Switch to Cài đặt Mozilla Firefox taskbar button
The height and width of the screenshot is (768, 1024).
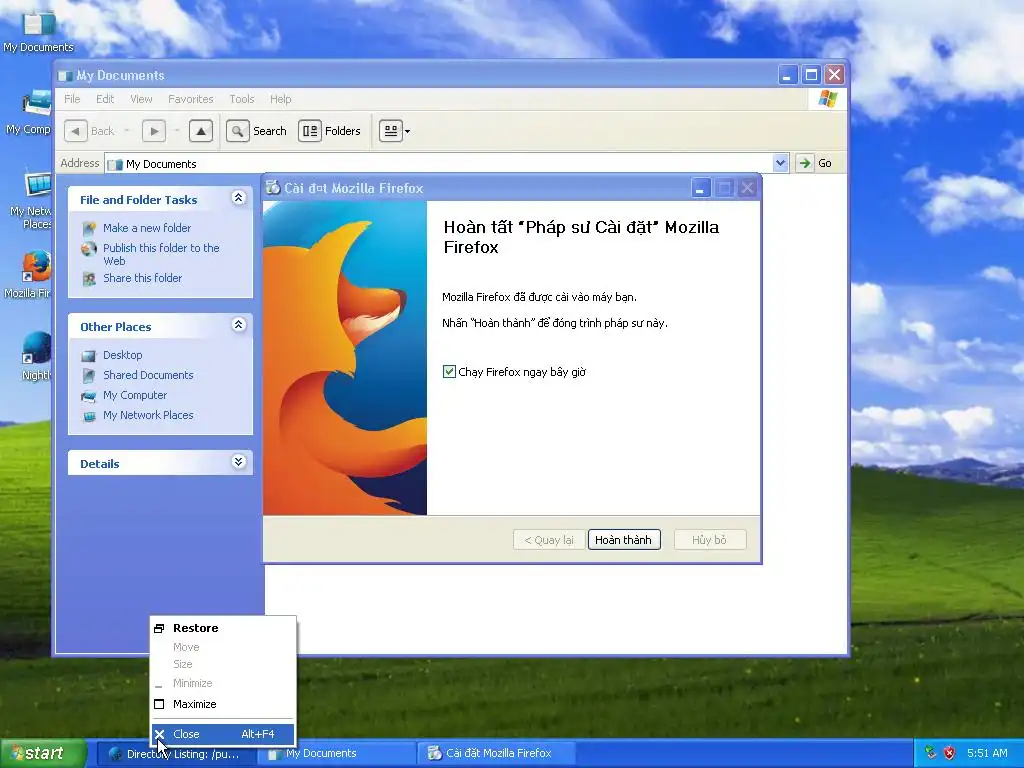point(495,754)
